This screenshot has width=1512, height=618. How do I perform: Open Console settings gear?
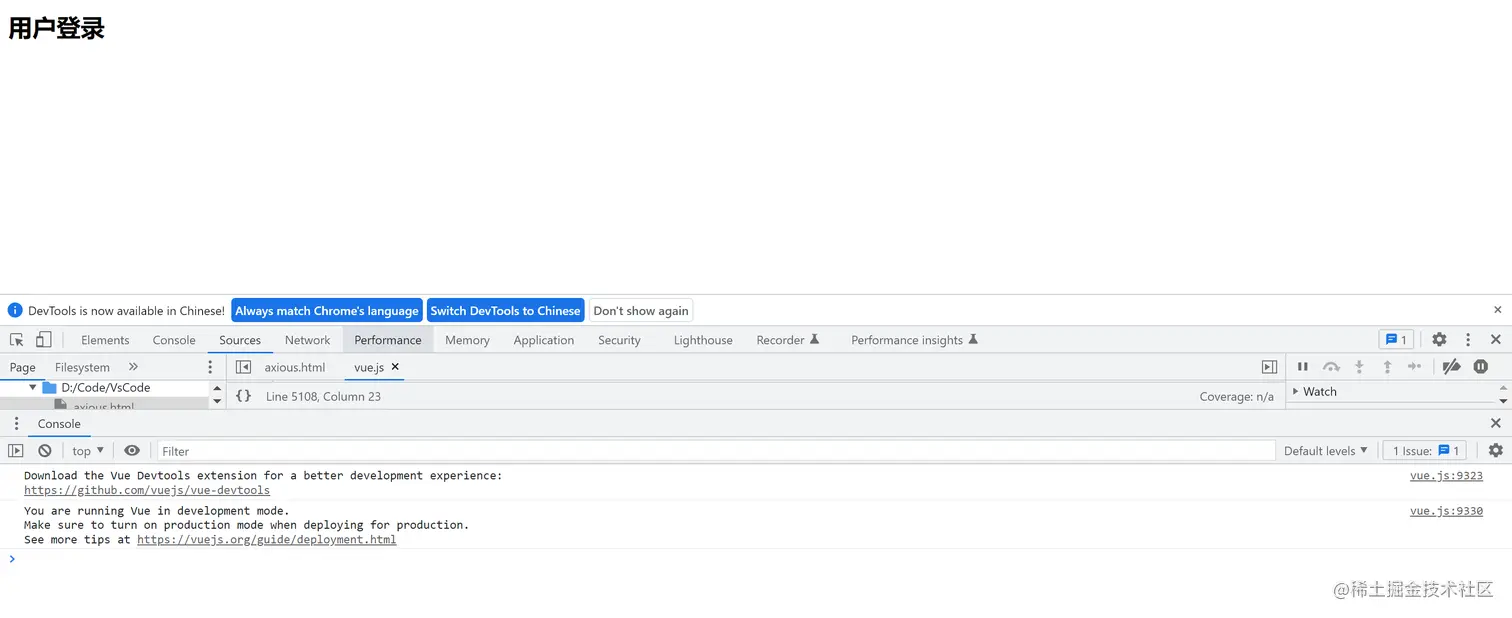[1496, 451]
